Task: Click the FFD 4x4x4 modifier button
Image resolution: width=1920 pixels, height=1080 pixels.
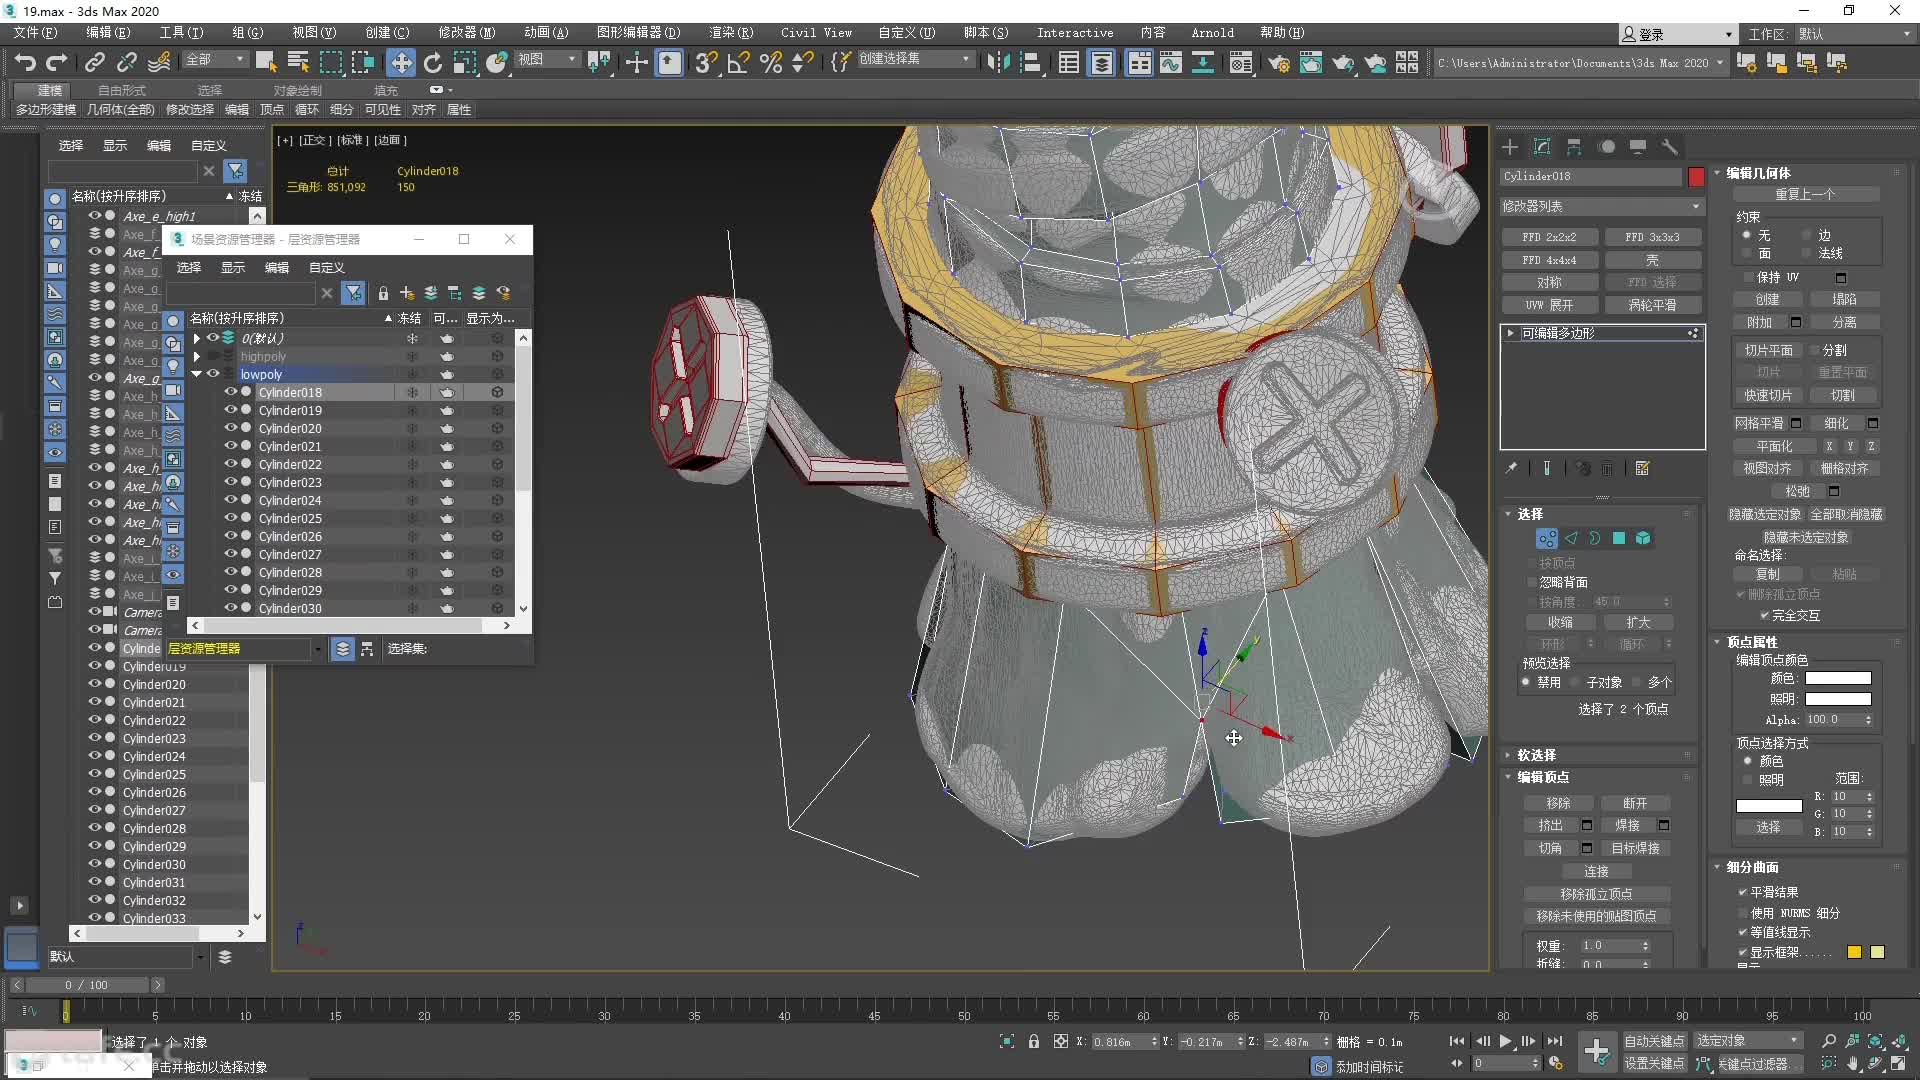Action: (x=1549, y=260)
